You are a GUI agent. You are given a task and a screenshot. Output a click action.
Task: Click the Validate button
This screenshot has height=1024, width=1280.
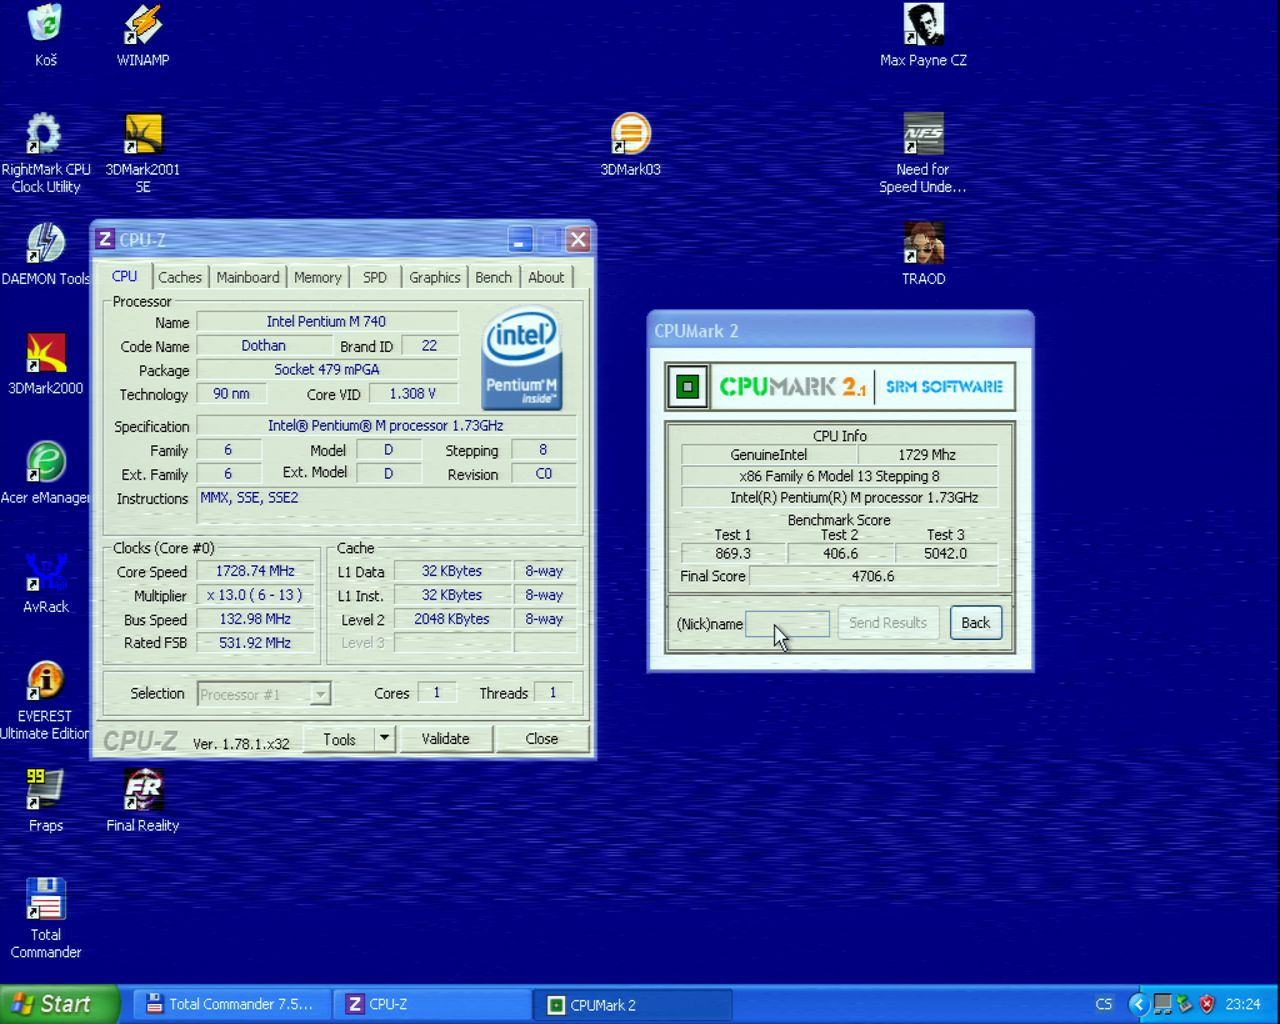coord(445,739)
